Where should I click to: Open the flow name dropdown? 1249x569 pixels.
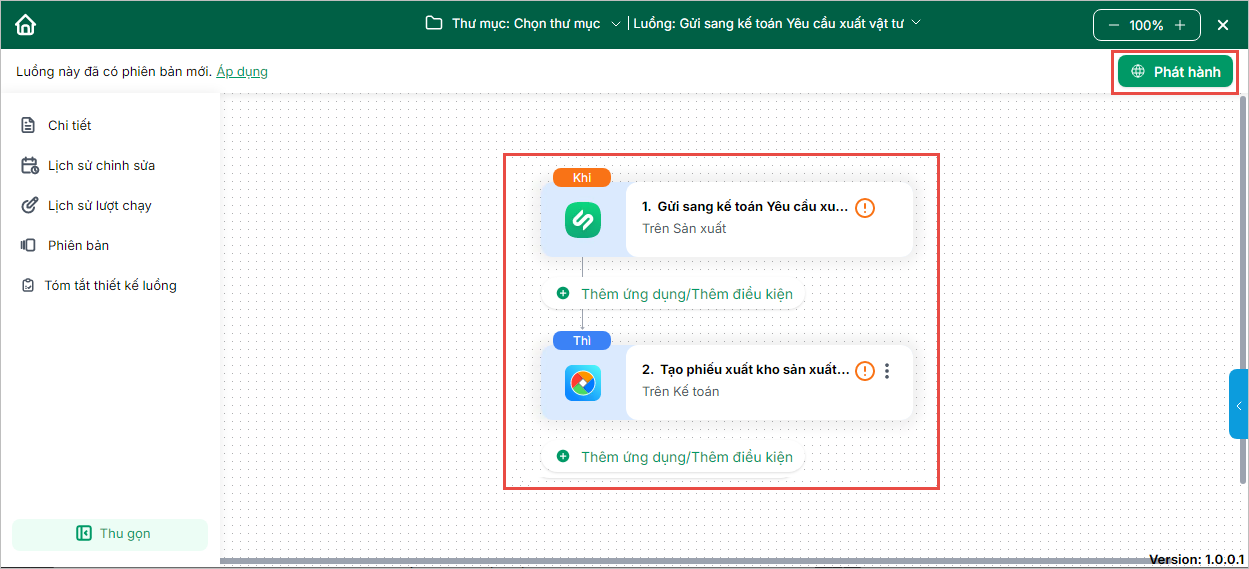pos(777,23)
